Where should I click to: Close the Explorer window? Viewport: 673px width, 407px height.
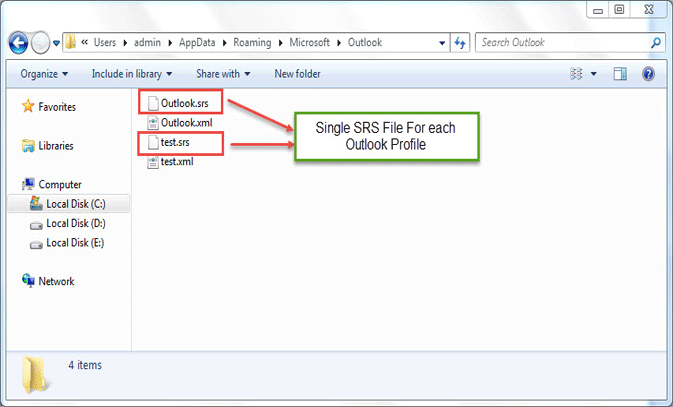649,9
